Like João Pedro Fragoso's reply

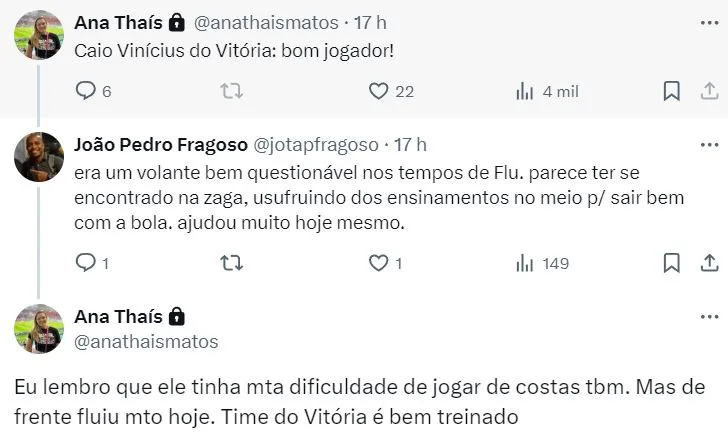pyautogui.click(x=378, y=263)
